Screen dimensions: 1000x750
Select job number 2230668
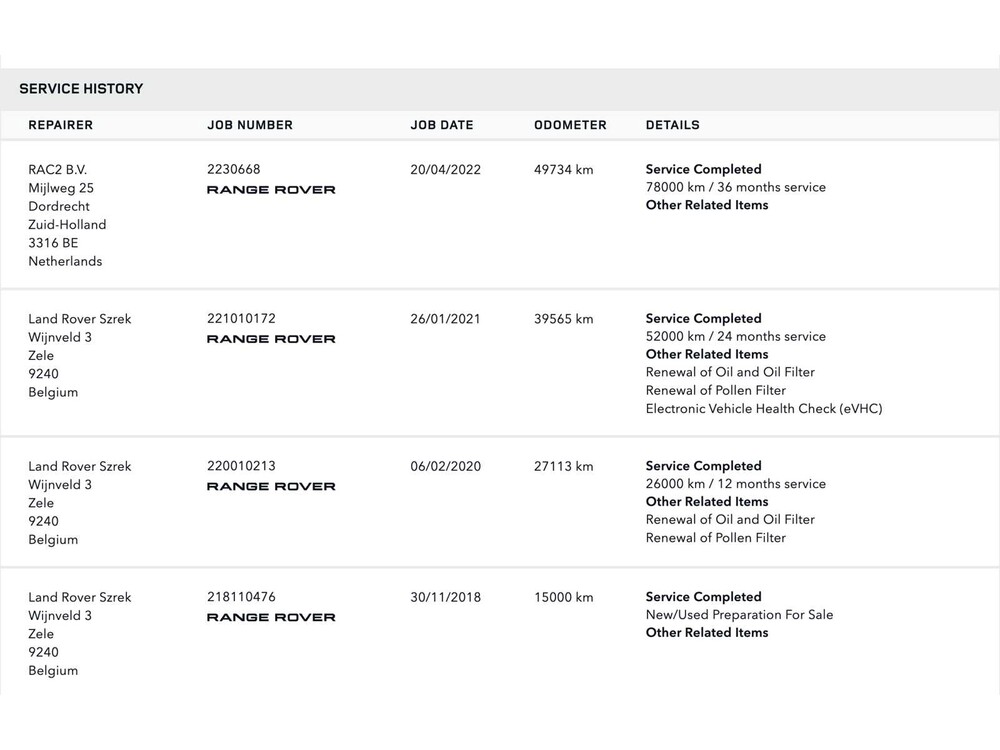click(x=233, y=169)
